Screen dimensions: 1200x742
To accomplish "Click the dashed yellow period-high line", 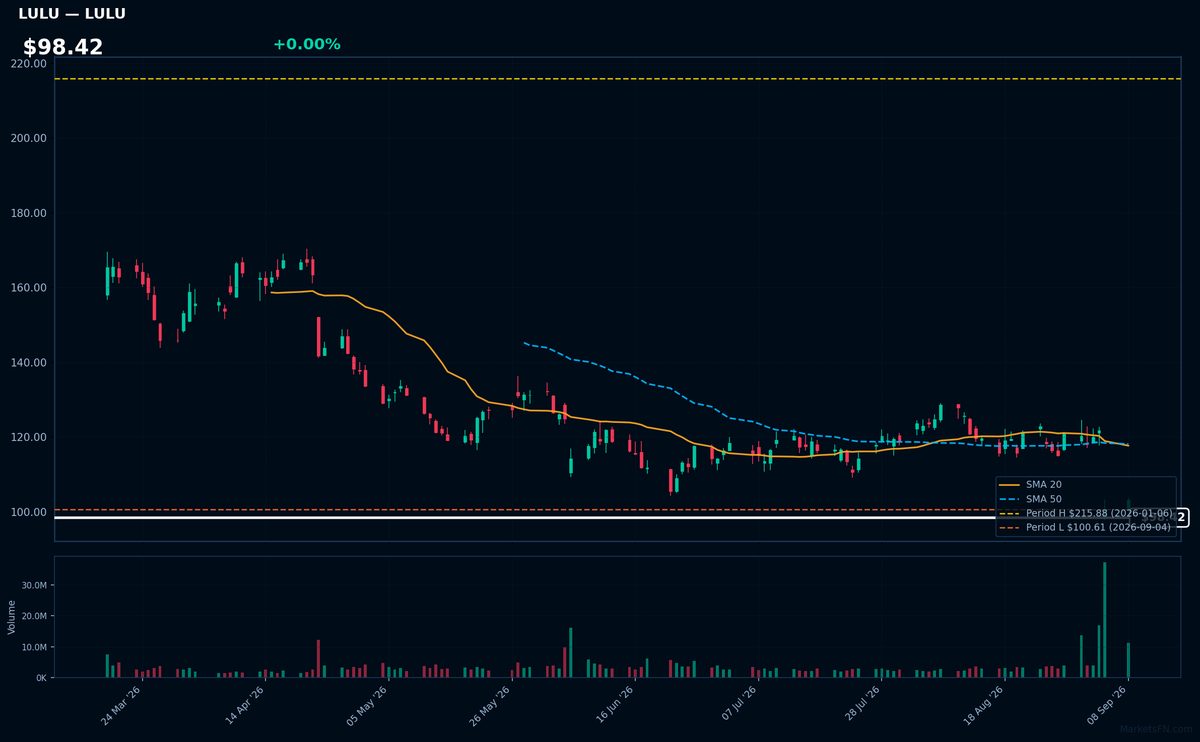I will click(x=617, y=79).
